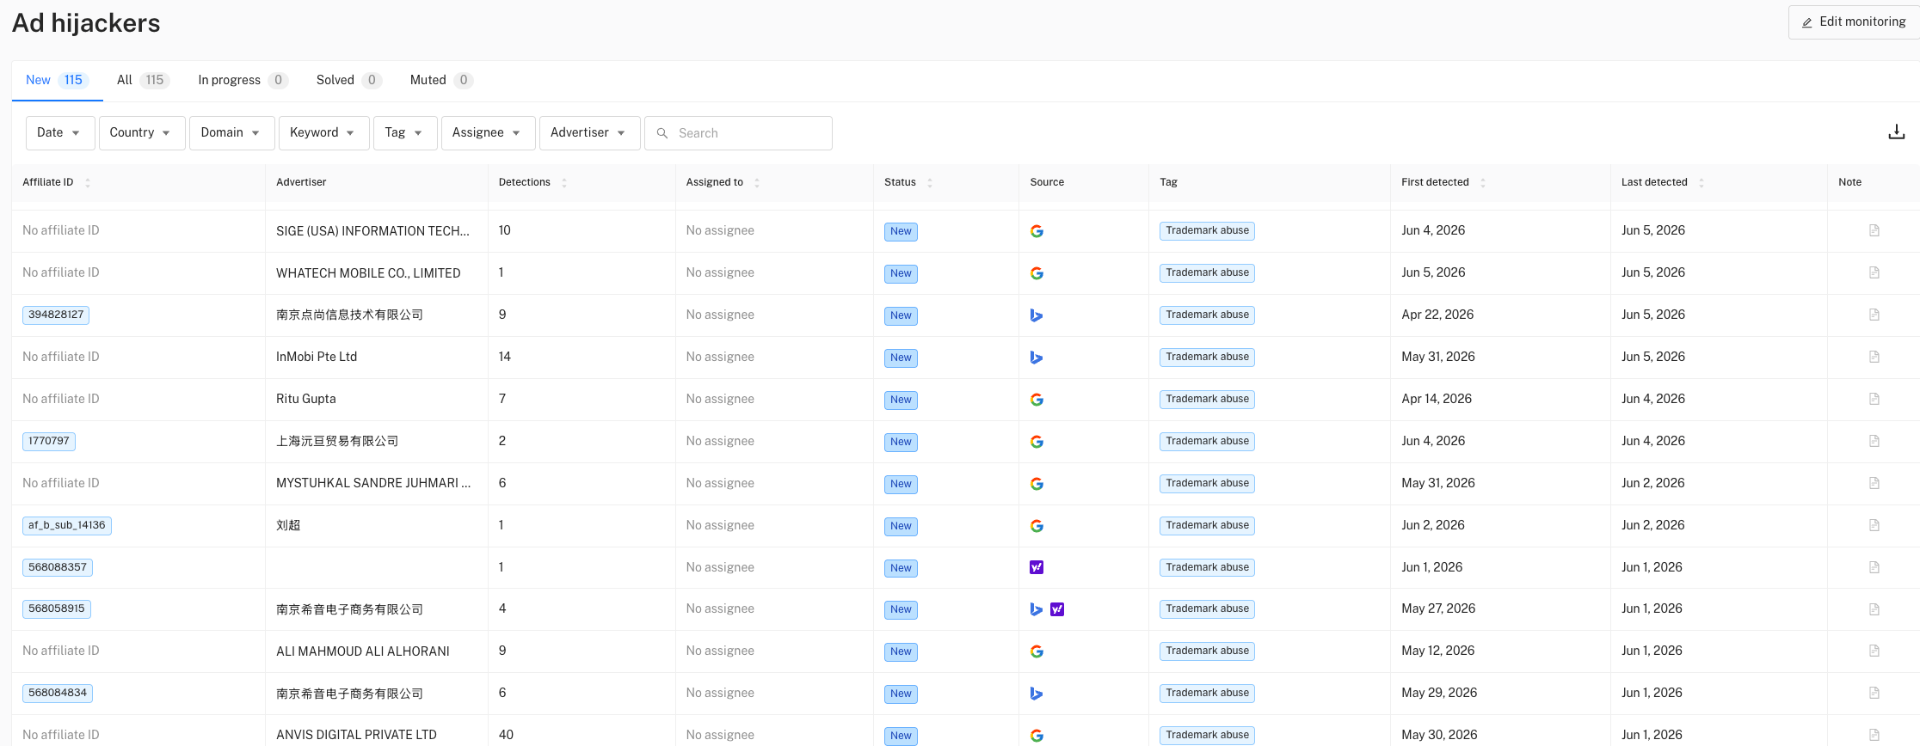Click the download export icon
Image resolution: width=1920 pixels, height=746 pixels.
[1896, 132]
